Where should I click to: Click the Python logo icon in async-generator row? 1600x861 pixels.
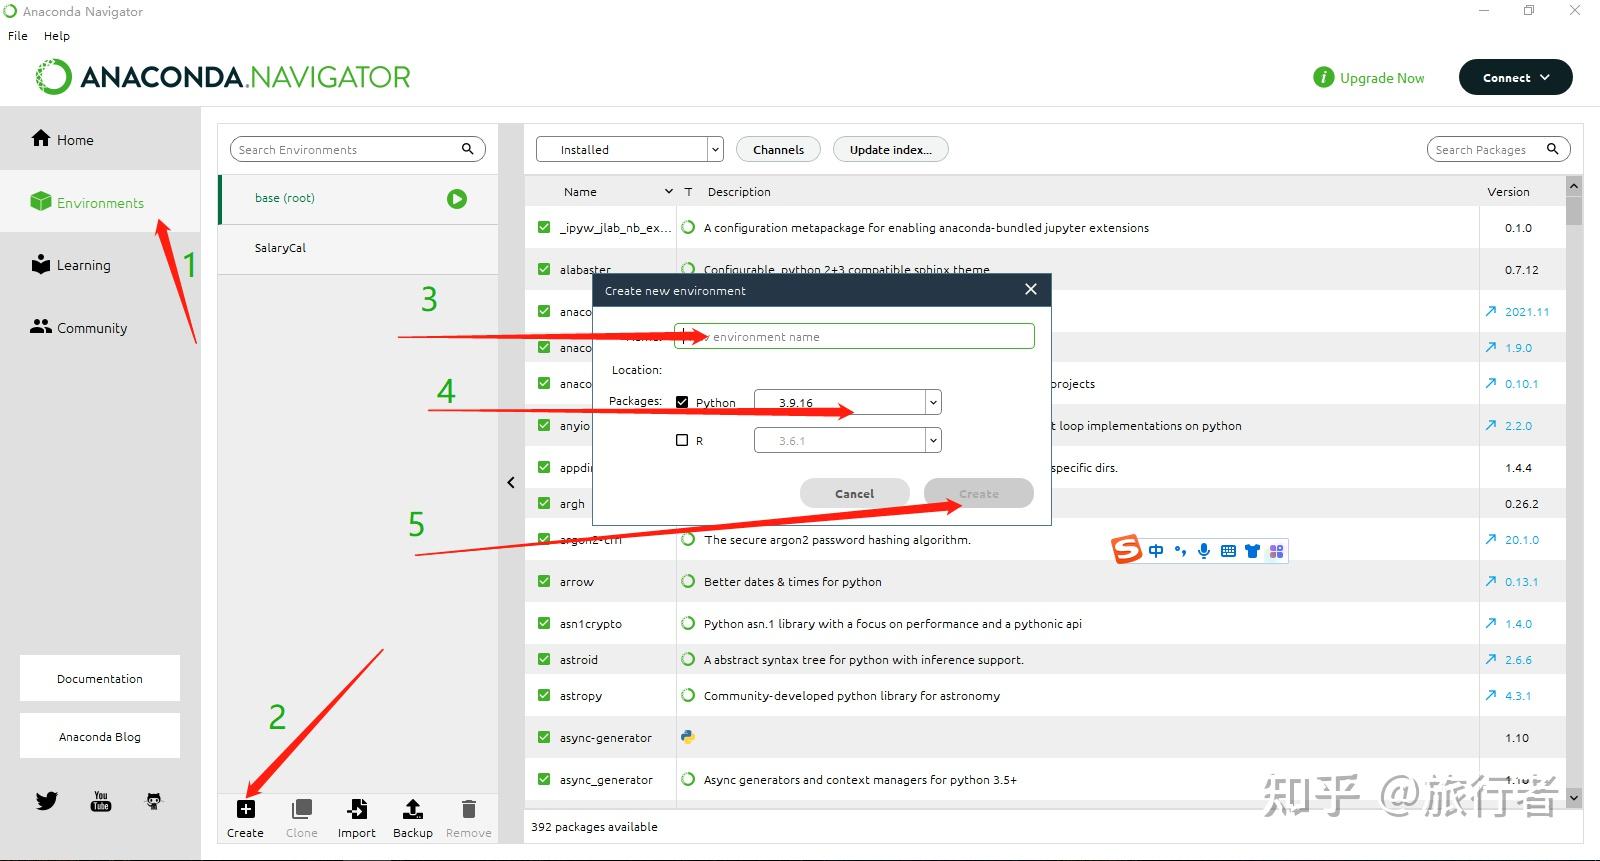coord(688,737)
